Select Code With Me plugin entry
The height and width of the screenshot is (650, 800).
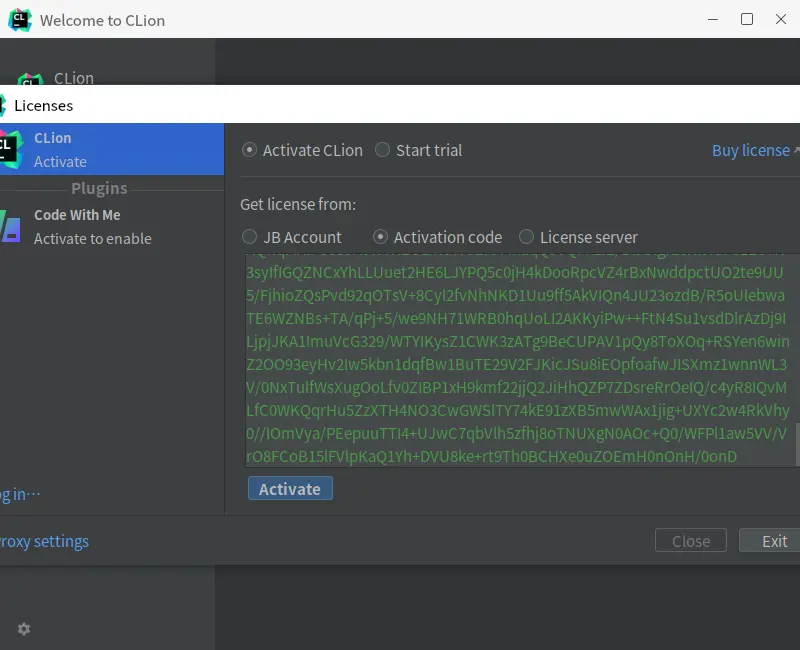[x=112, y=227]
